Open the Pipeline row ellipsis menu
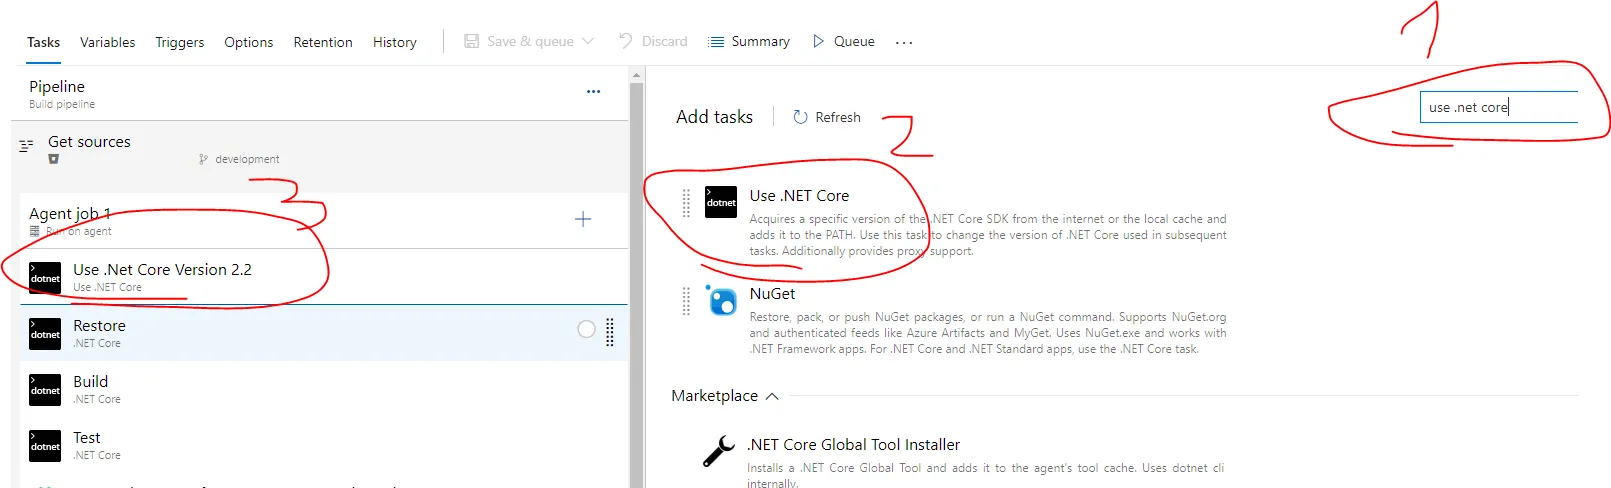 click(593, 91)
